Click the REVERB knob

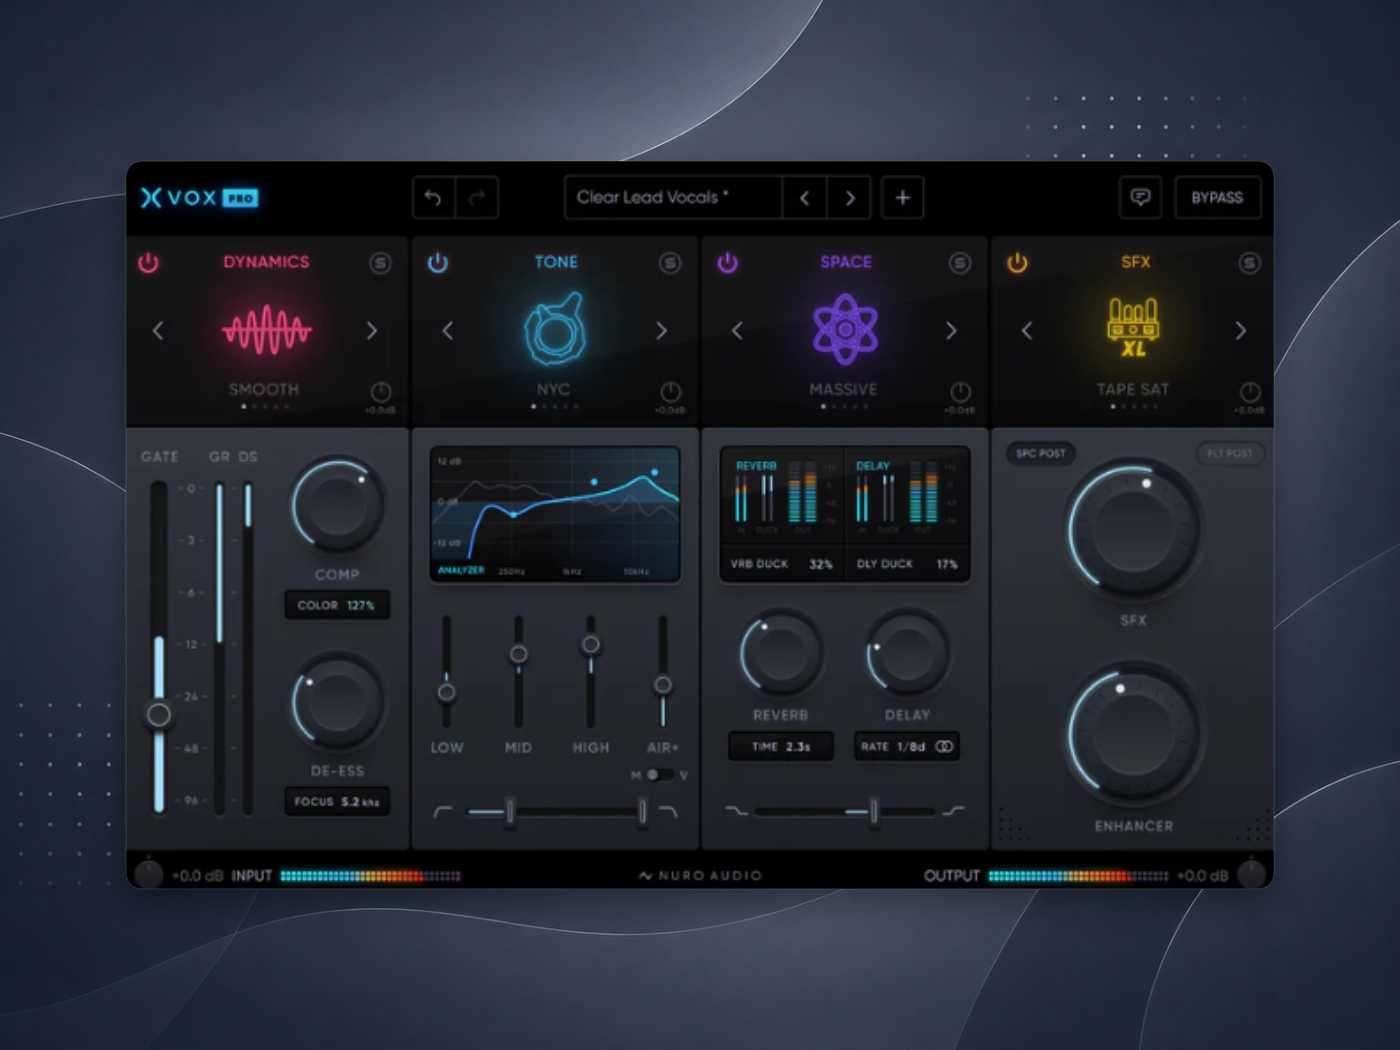[x=781, y=652]
